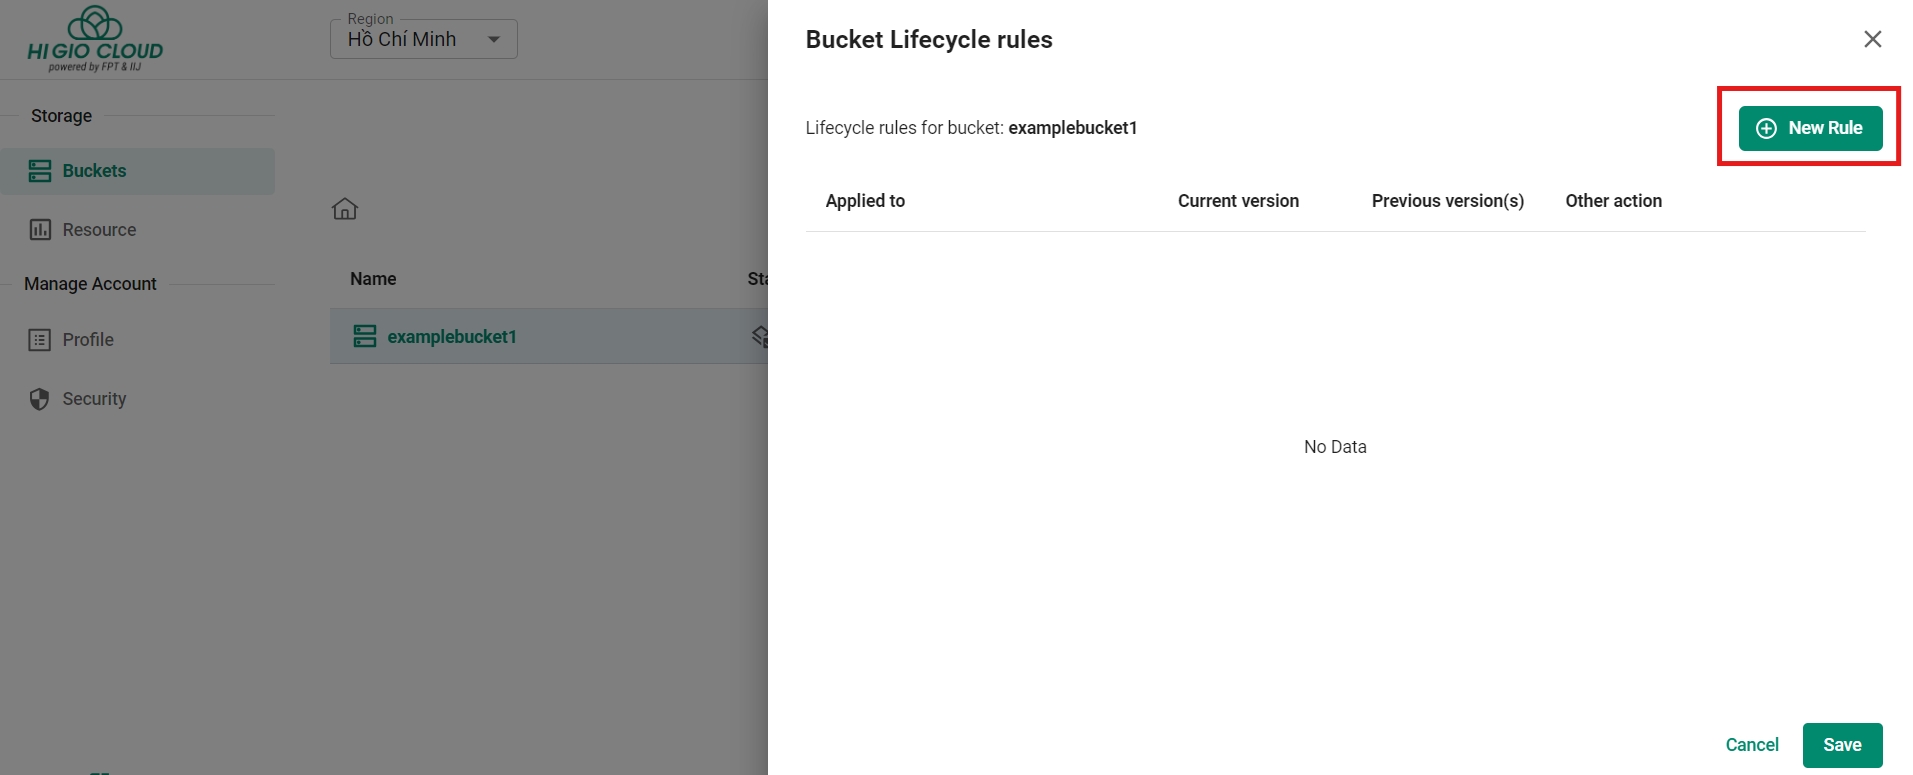1913x775 pixels.
Task: Click the Applied to column header
Action: tap(865, 201)
